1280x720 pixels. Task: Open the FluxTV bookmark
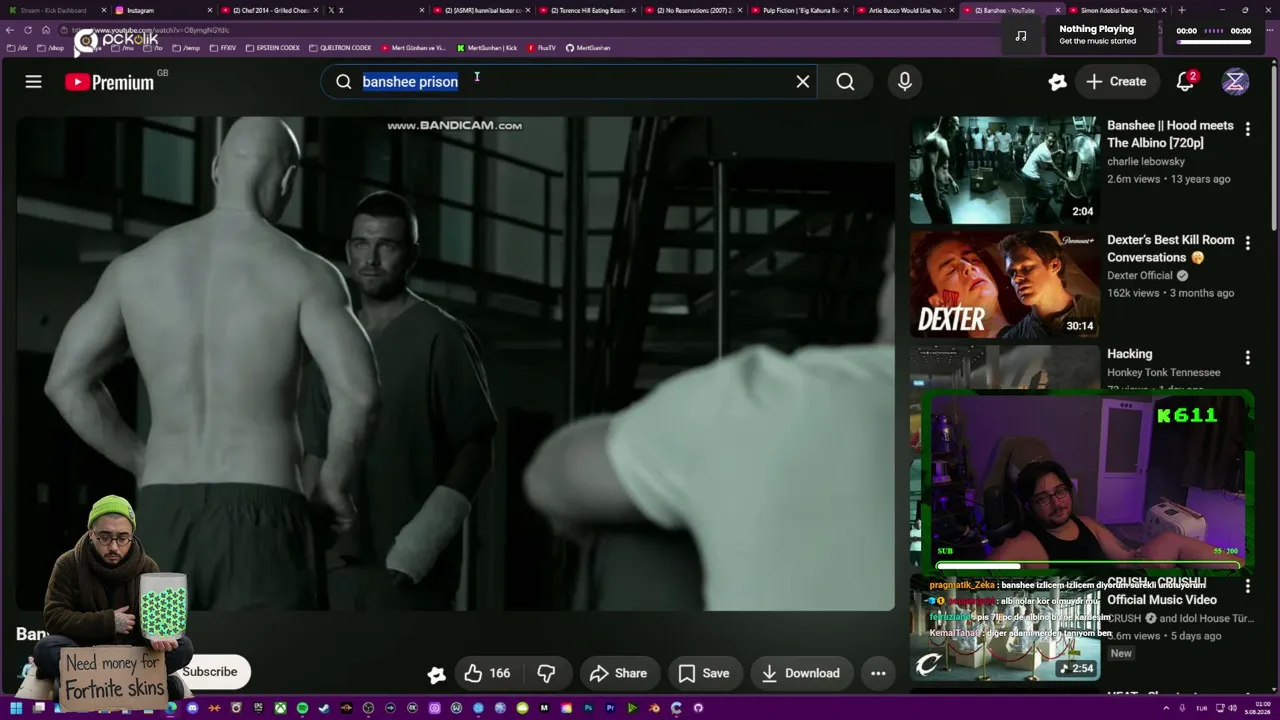tap(541, 48)
